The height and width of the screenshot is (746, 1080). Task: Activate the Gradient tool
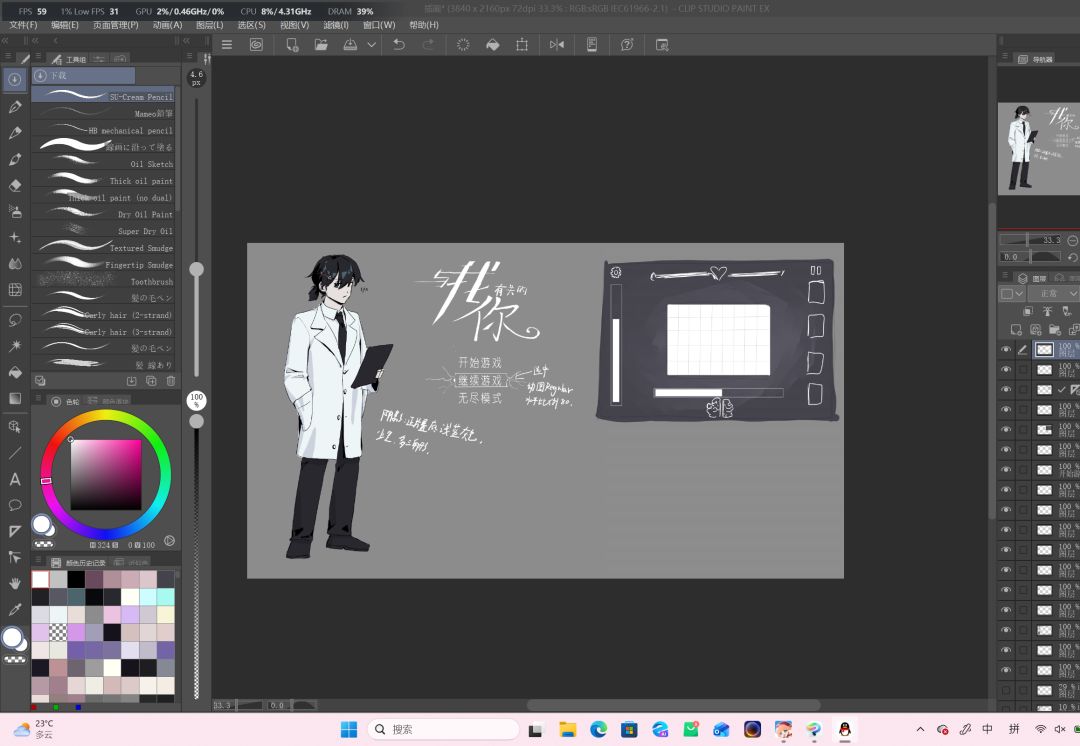click(15, 399)
